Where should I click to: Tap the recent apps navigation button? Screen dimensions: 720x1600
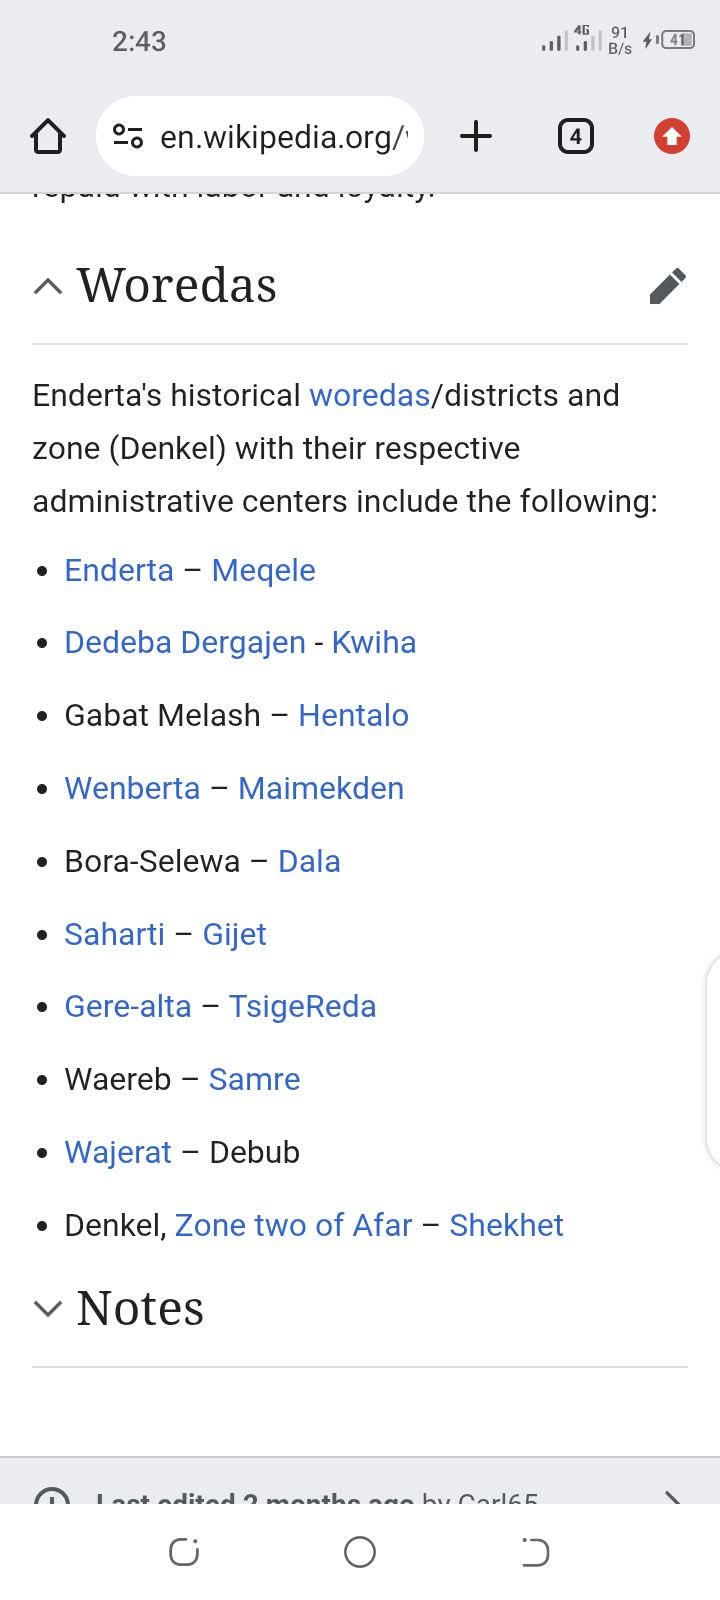[184, 1552]
